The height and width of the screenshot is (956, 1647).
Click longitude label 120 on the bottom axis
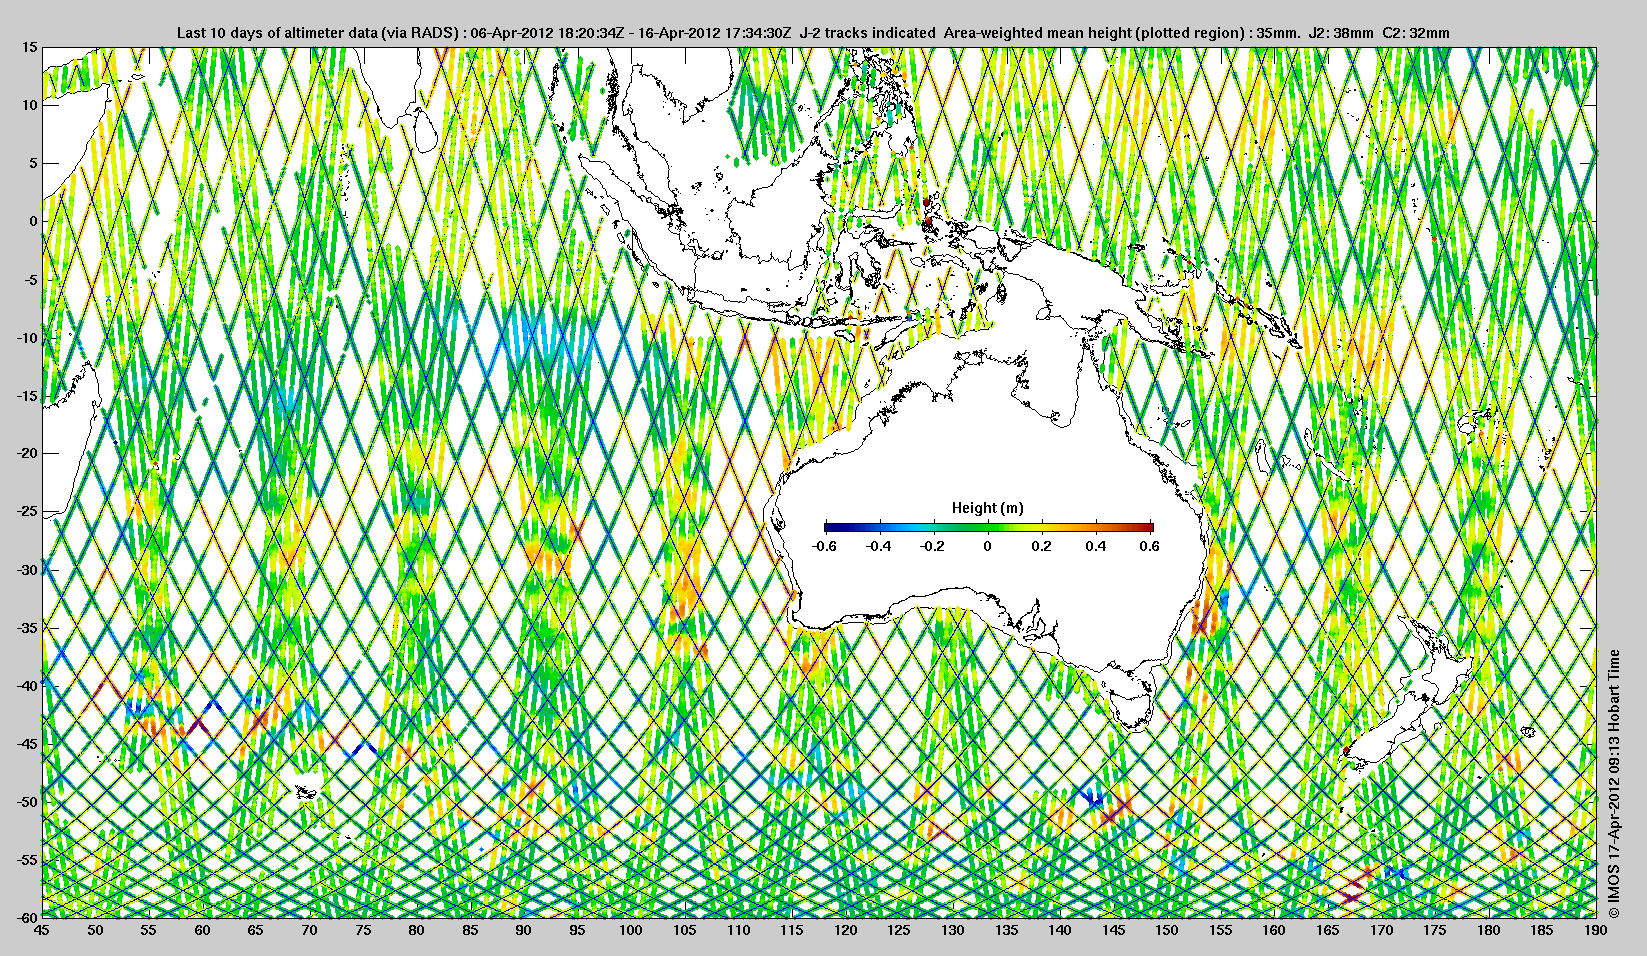845,930
